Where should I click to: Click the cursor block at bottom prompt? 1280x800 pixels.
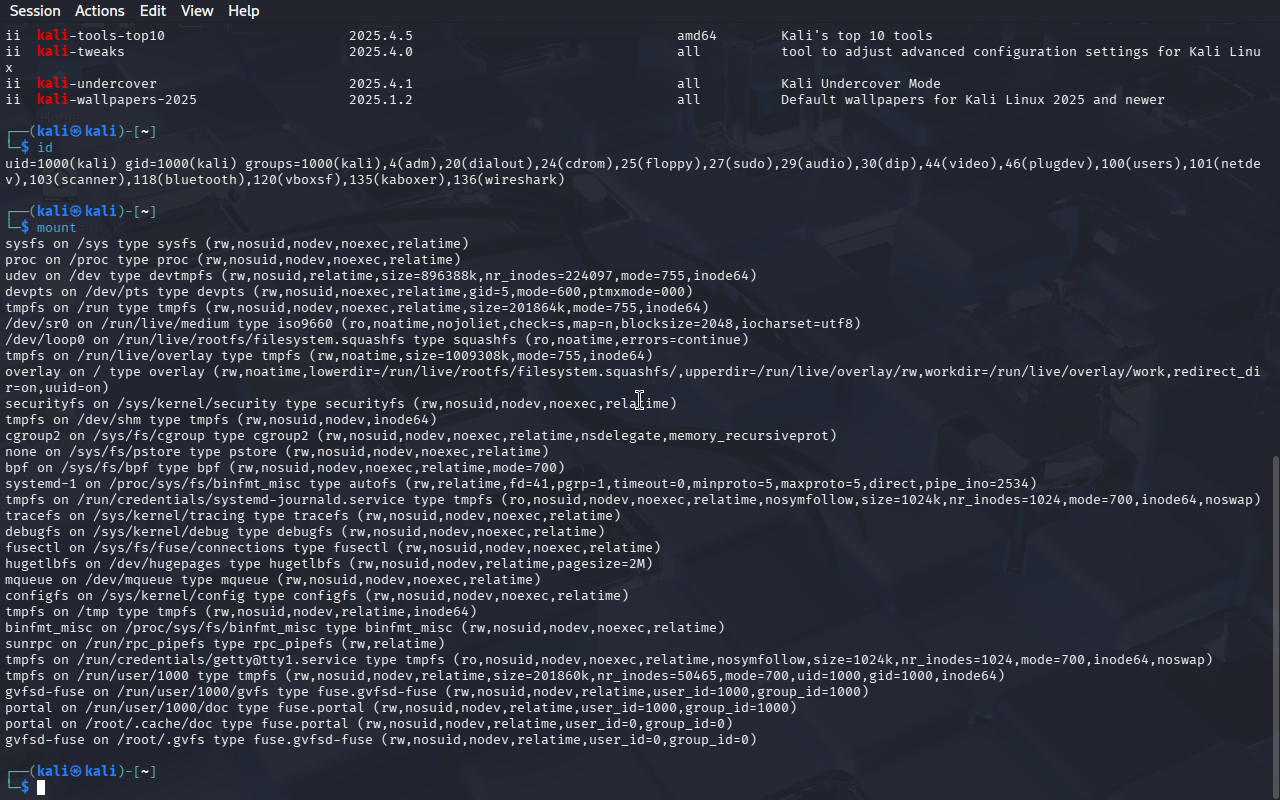pyautogui.click(x=41, y=788)
